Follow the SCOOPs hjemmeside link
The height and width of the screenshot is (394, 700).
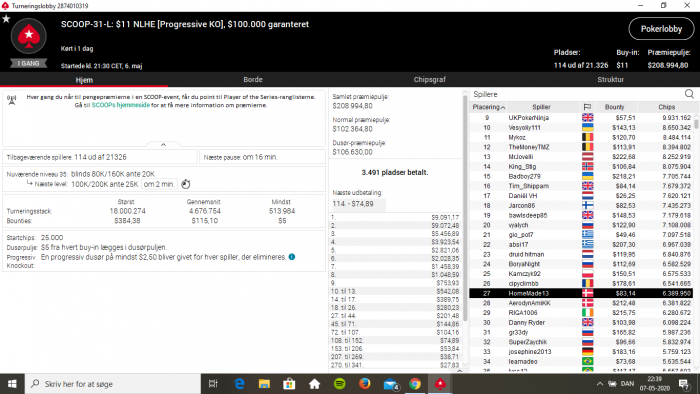[121, 105]
